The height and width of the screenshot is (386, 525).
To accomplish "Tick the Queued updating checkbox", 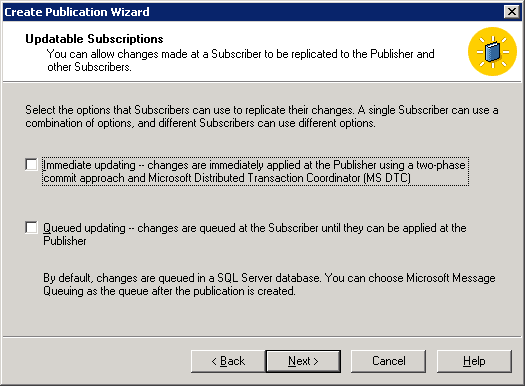I will coord(31,228).
